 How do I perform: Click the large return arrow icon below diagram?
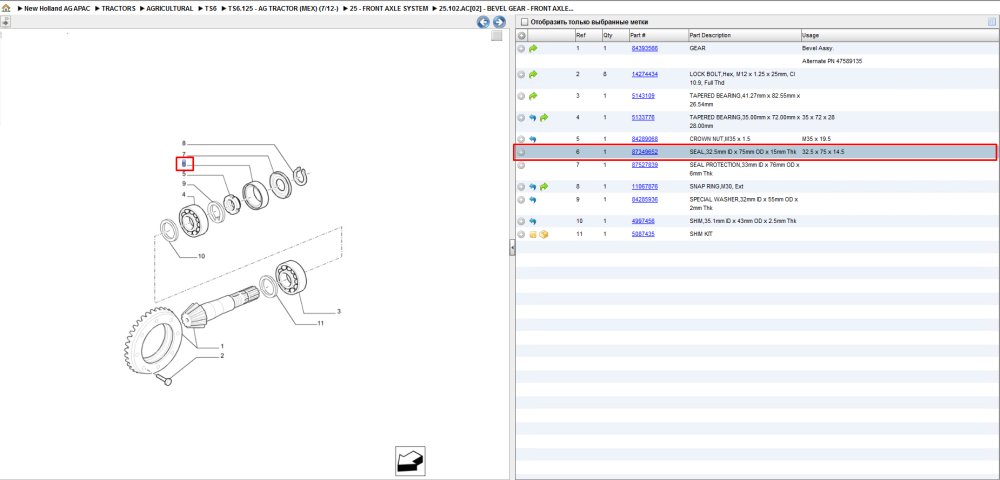coord(410,461)
